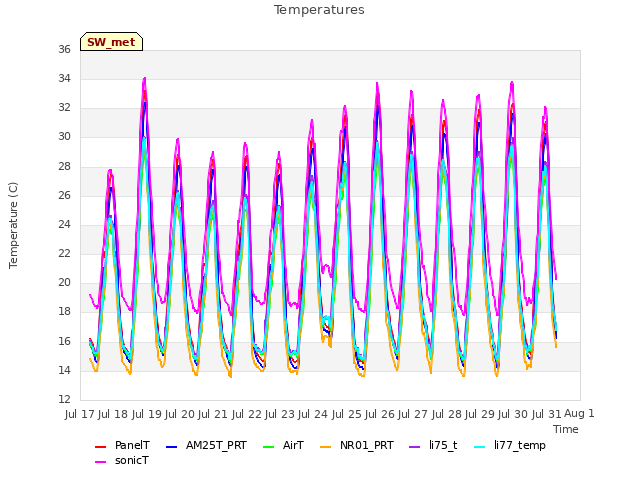640x480 pixels.
Task: Click the 34 y-axis tick label
Action: pyautogui.click(x=64, y=78)
